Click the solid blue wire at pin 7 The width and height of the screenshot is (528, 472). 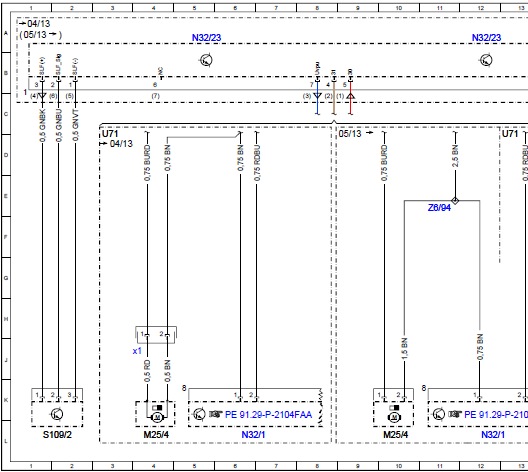[318, 98]
